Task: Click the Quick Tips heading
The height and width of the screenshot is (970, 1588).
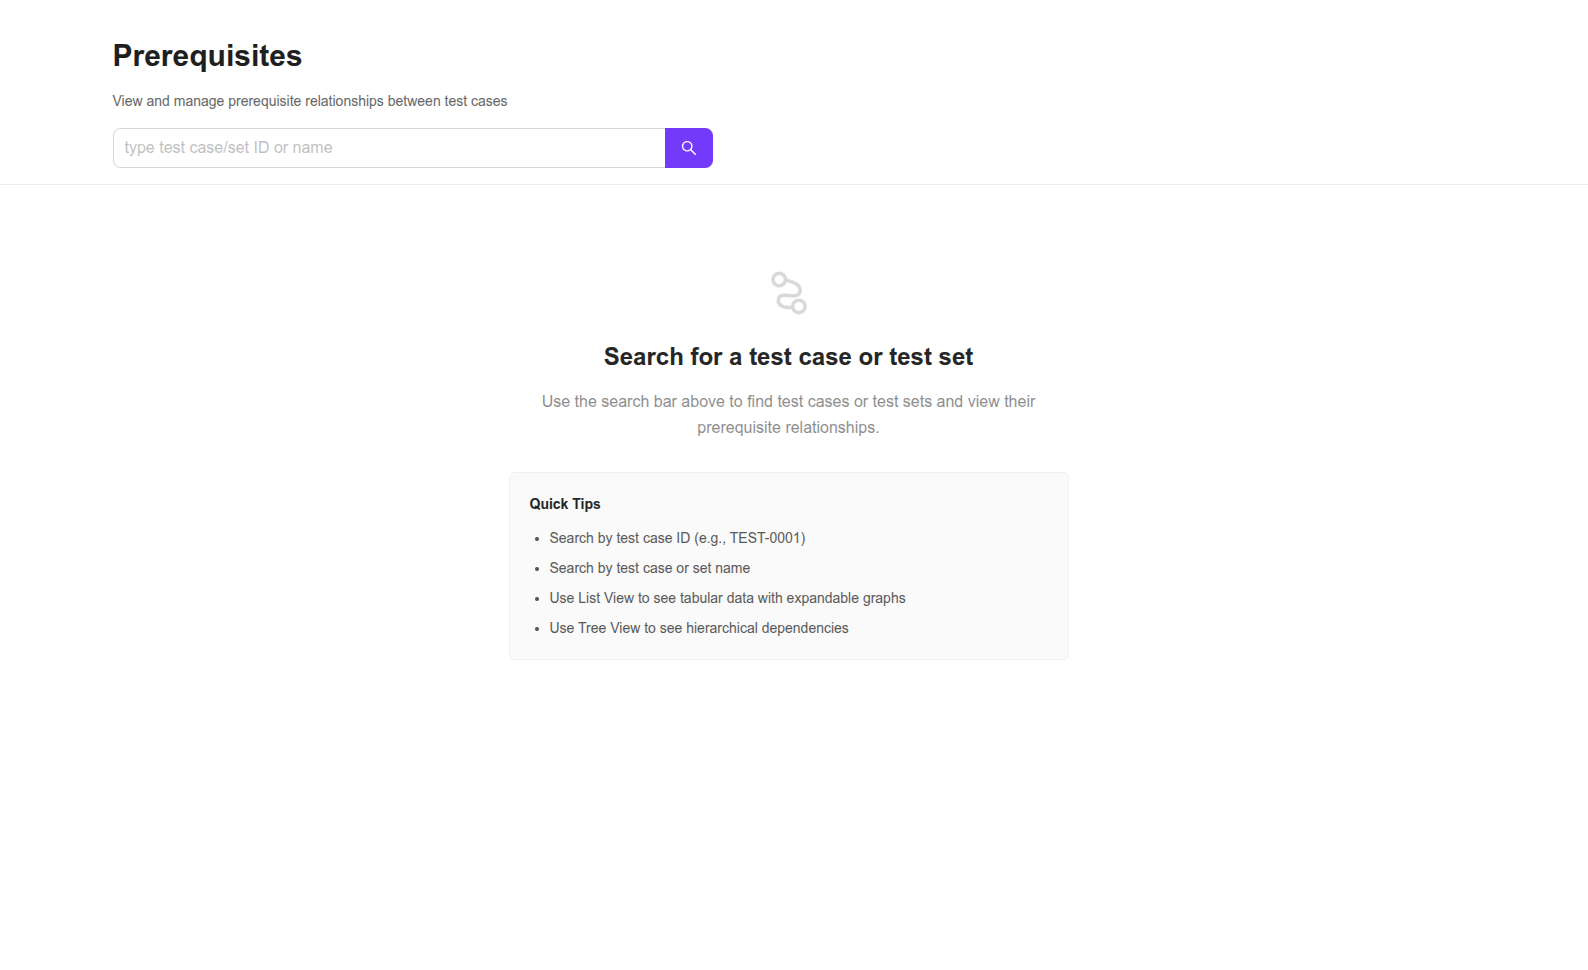Action: [564, 504]
